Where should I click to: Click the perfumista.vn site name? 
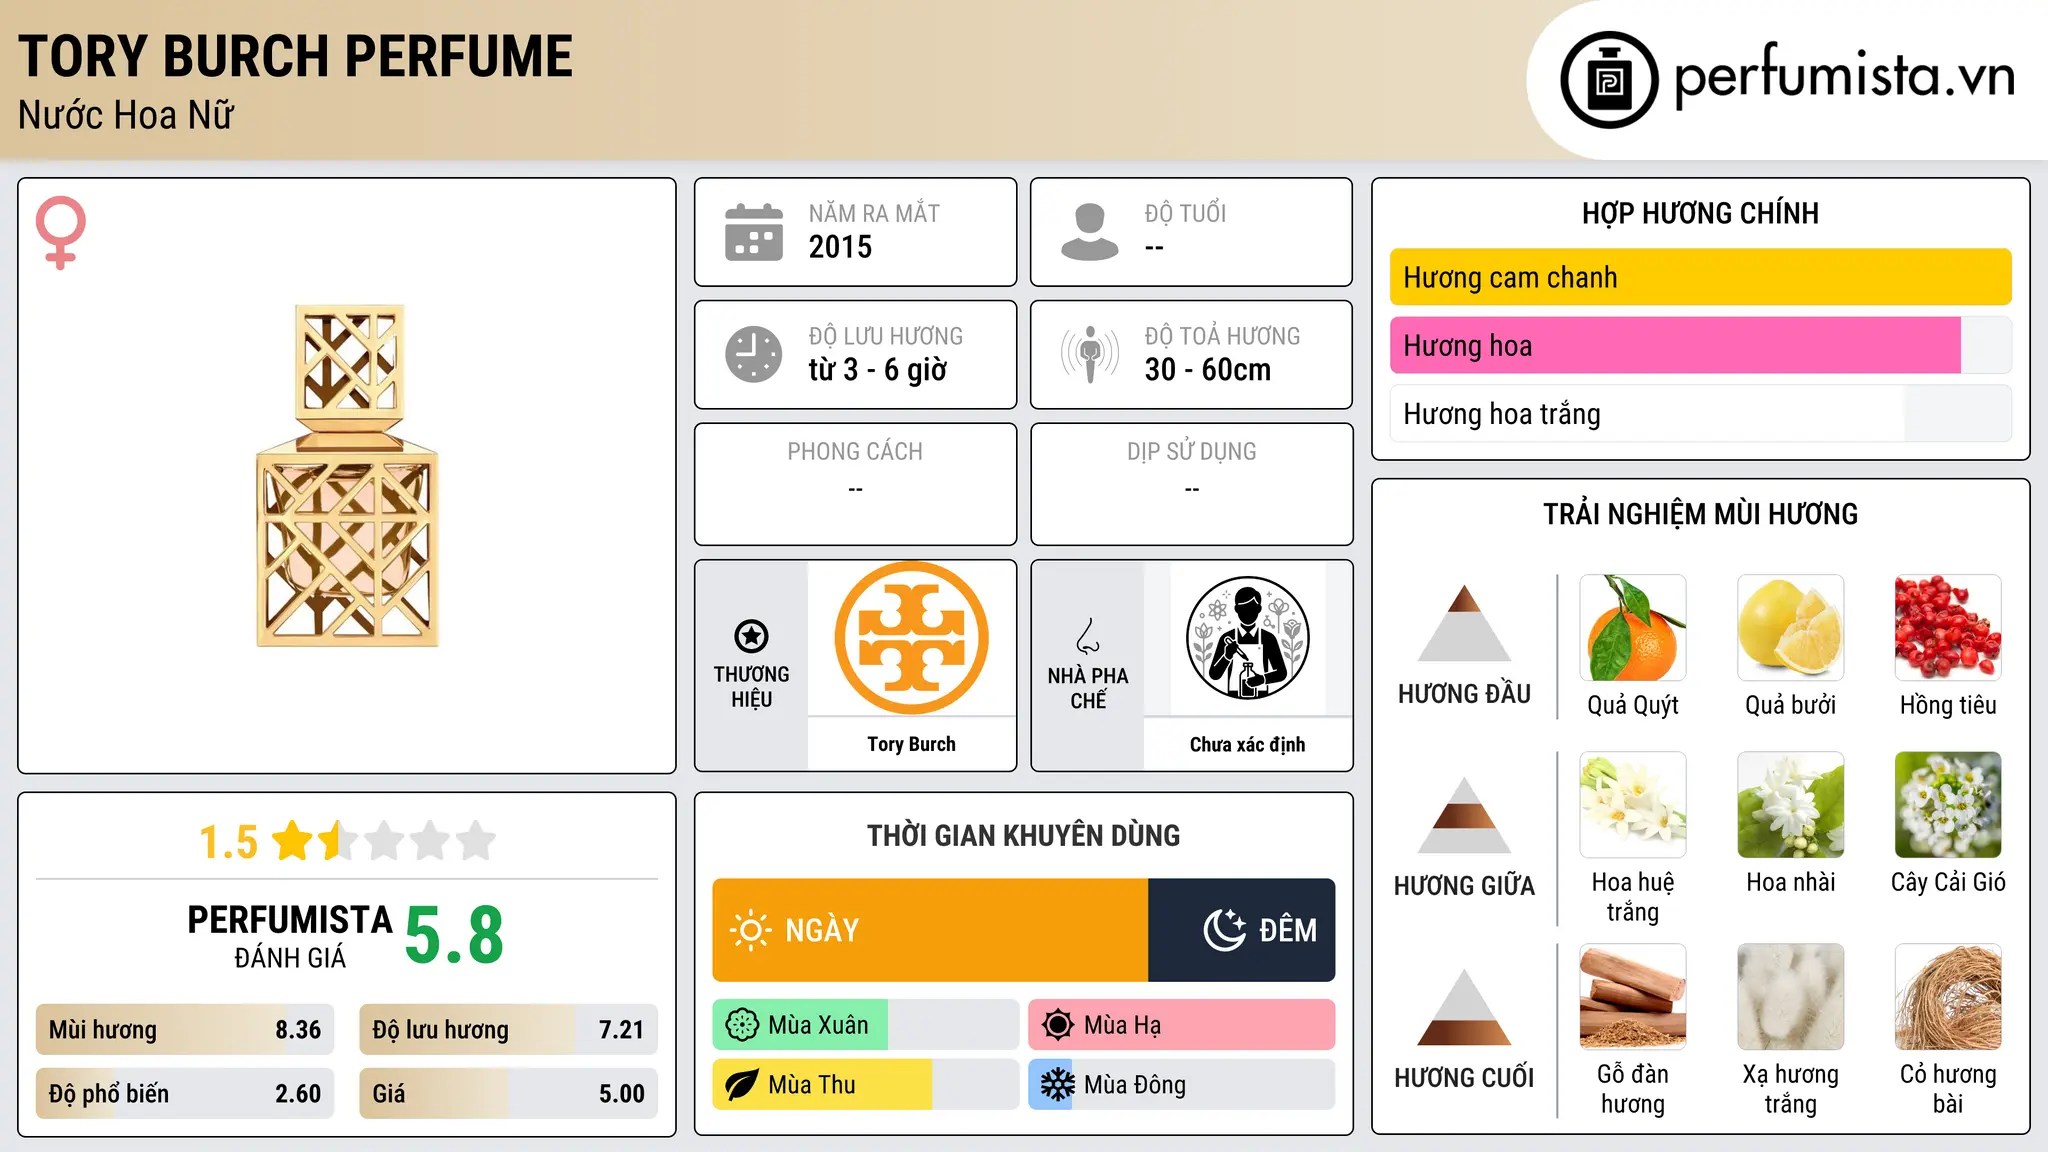(x=1844, y=76)
